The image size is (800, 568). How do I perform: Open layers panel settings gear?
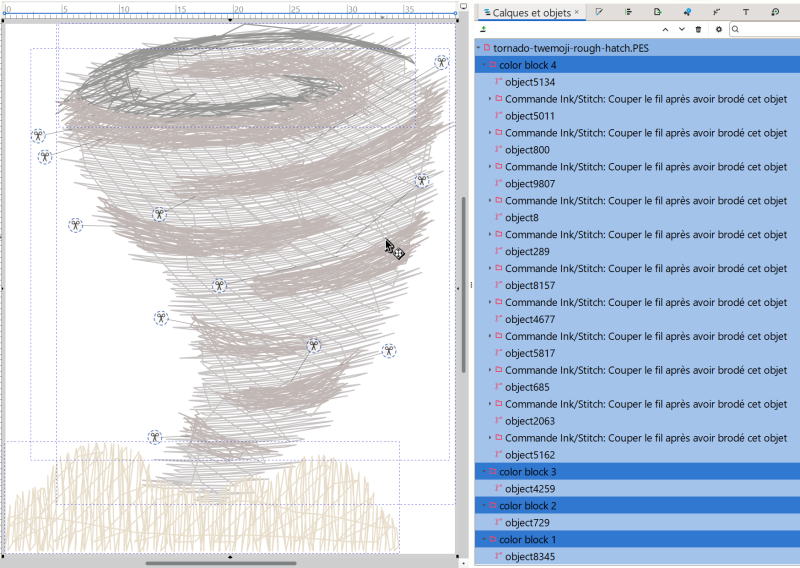[x=719, y=30]
